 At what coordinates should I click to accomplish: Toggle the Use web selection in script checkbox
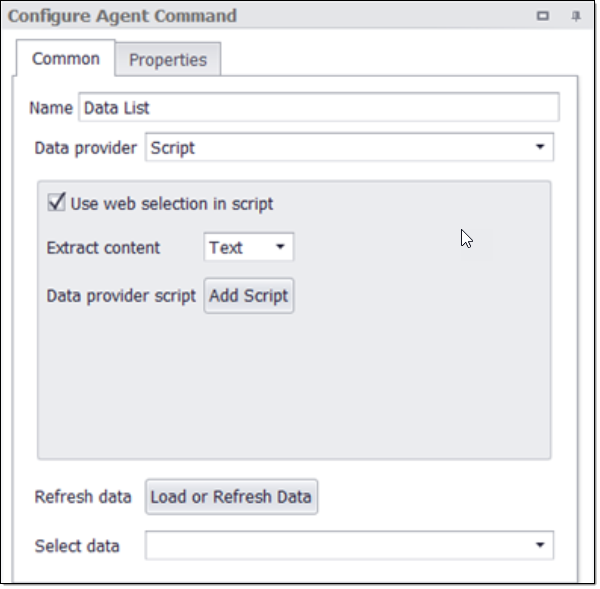click(57, 203)
